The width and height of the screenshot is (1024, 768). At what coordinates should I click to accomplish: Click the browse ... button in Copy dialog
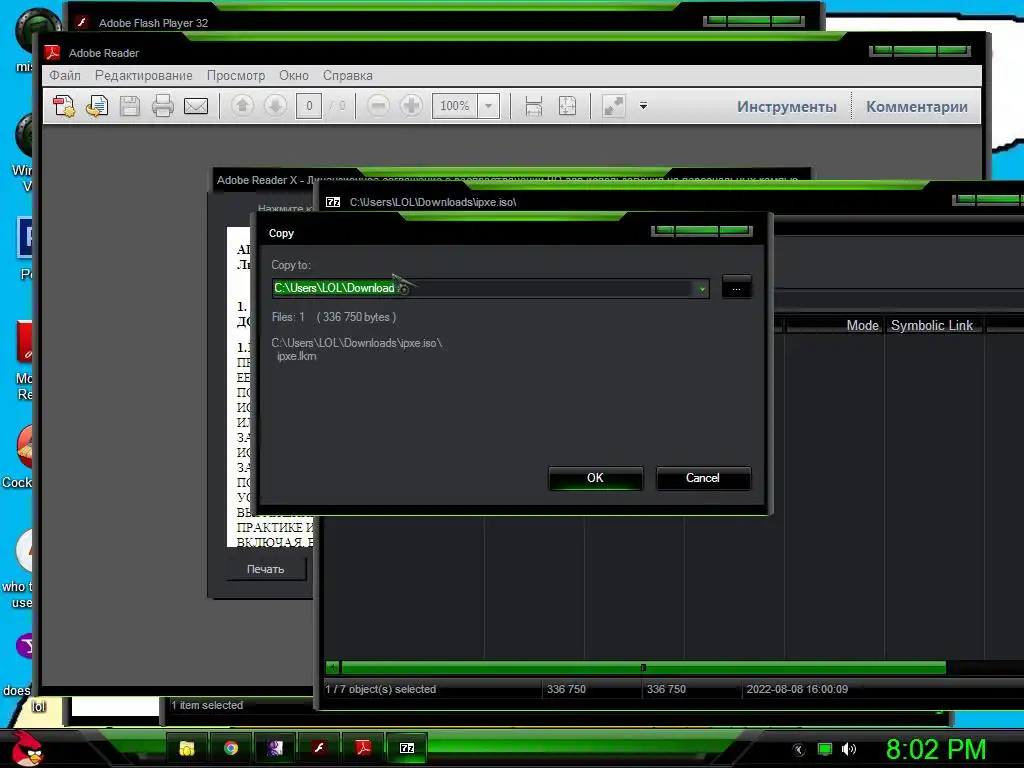click(x=736, y=287)
